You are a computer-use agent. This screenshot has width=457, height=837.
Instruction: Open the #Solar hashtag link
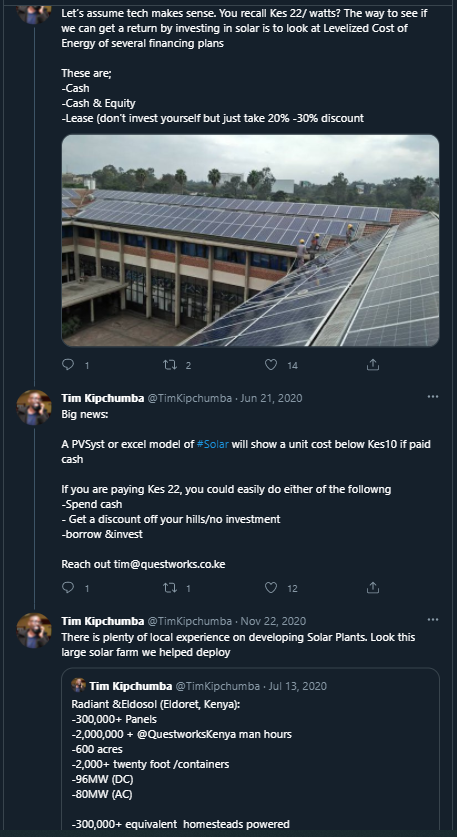(212, 444)
